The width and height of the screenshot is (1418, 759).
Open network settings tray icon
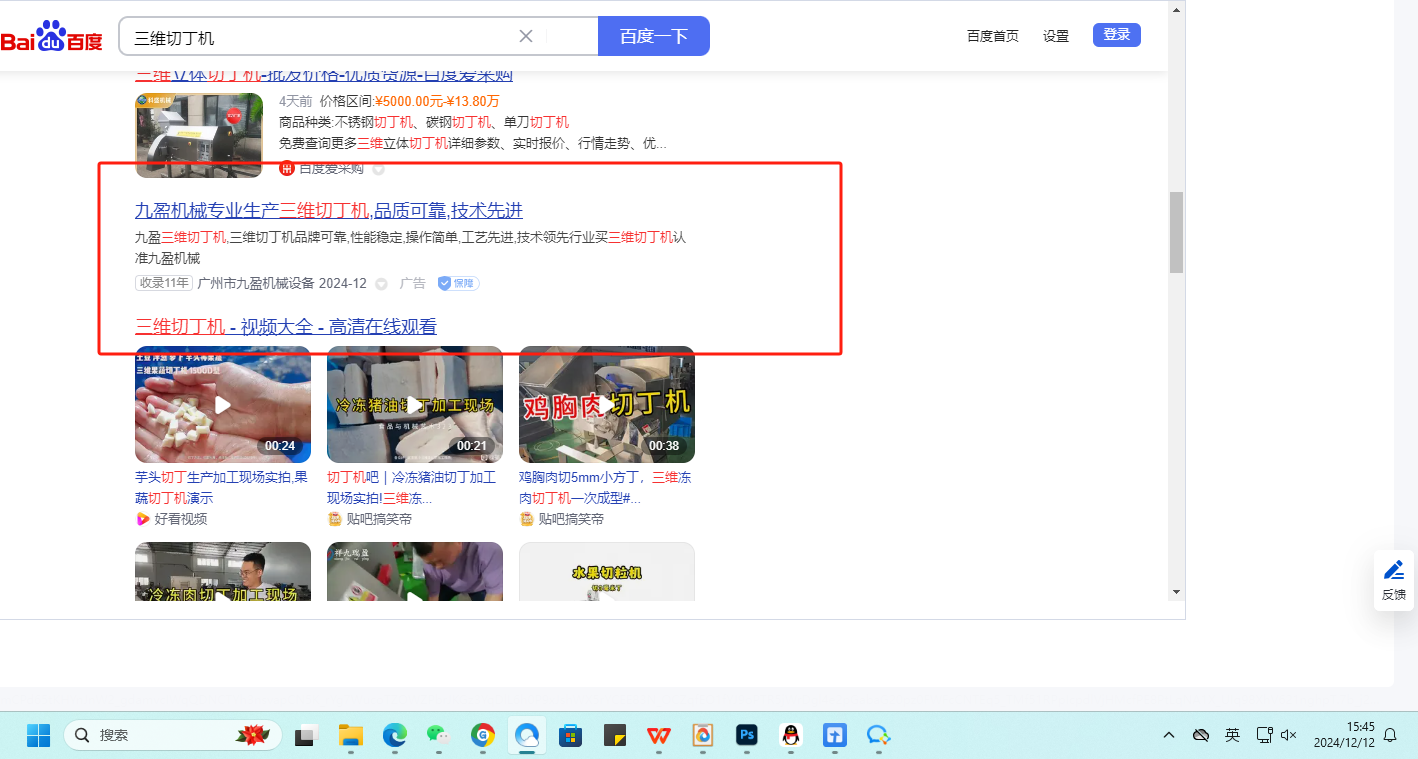(1264, 735)
